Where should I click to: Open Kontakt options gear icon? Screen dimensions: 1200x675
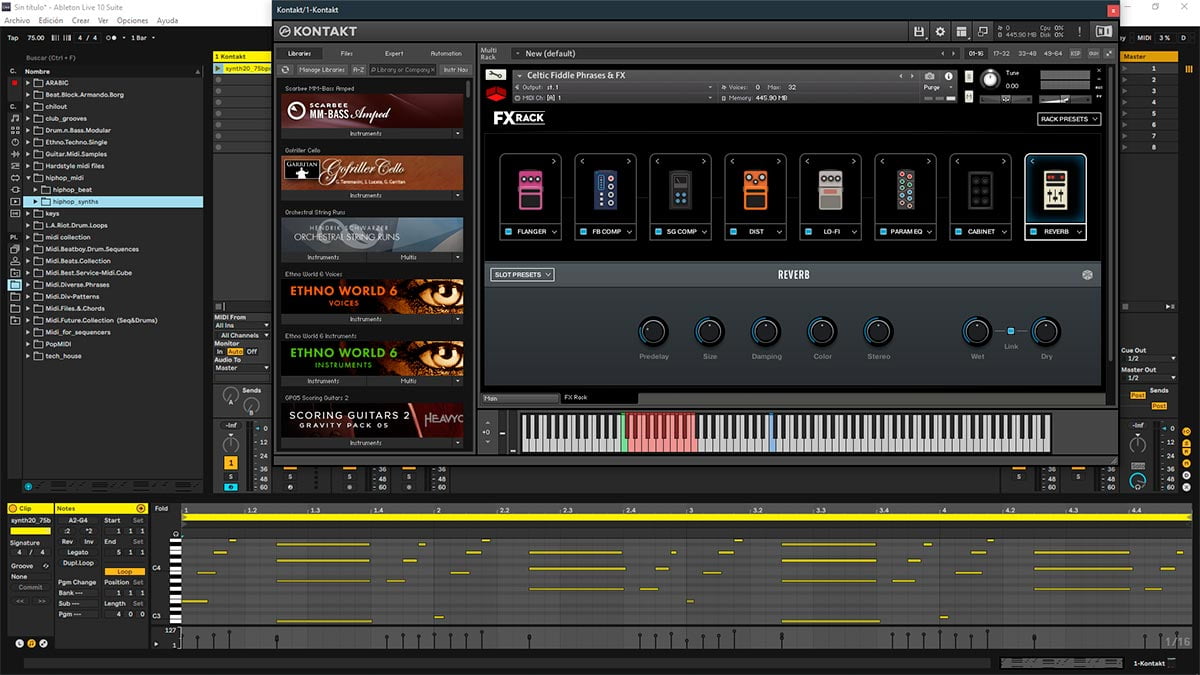click(940, 32)
